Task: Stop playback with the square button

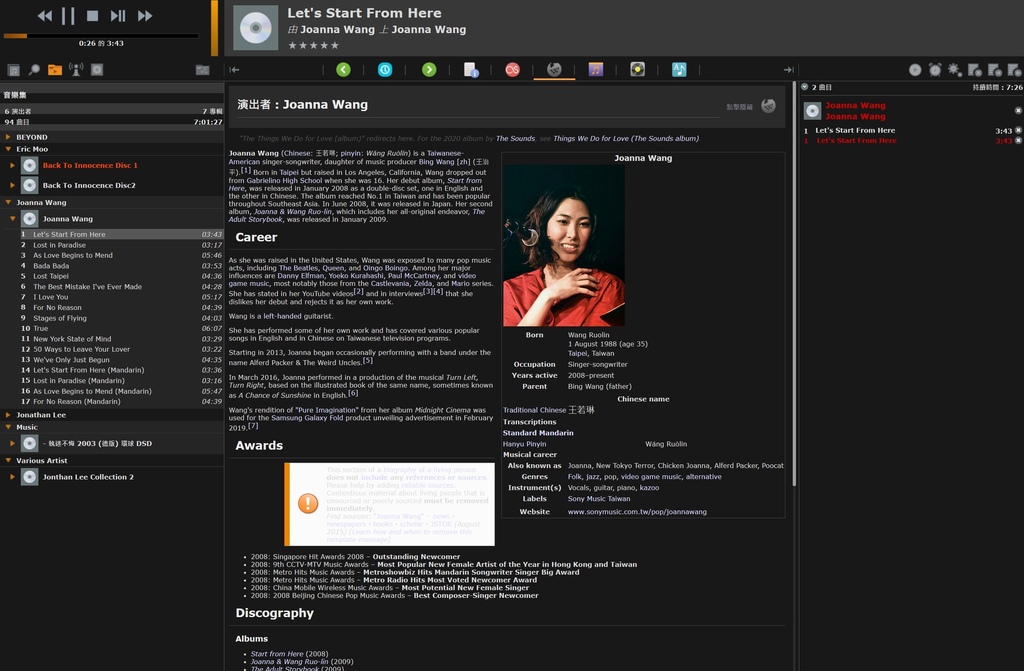Action: [93, 16]
